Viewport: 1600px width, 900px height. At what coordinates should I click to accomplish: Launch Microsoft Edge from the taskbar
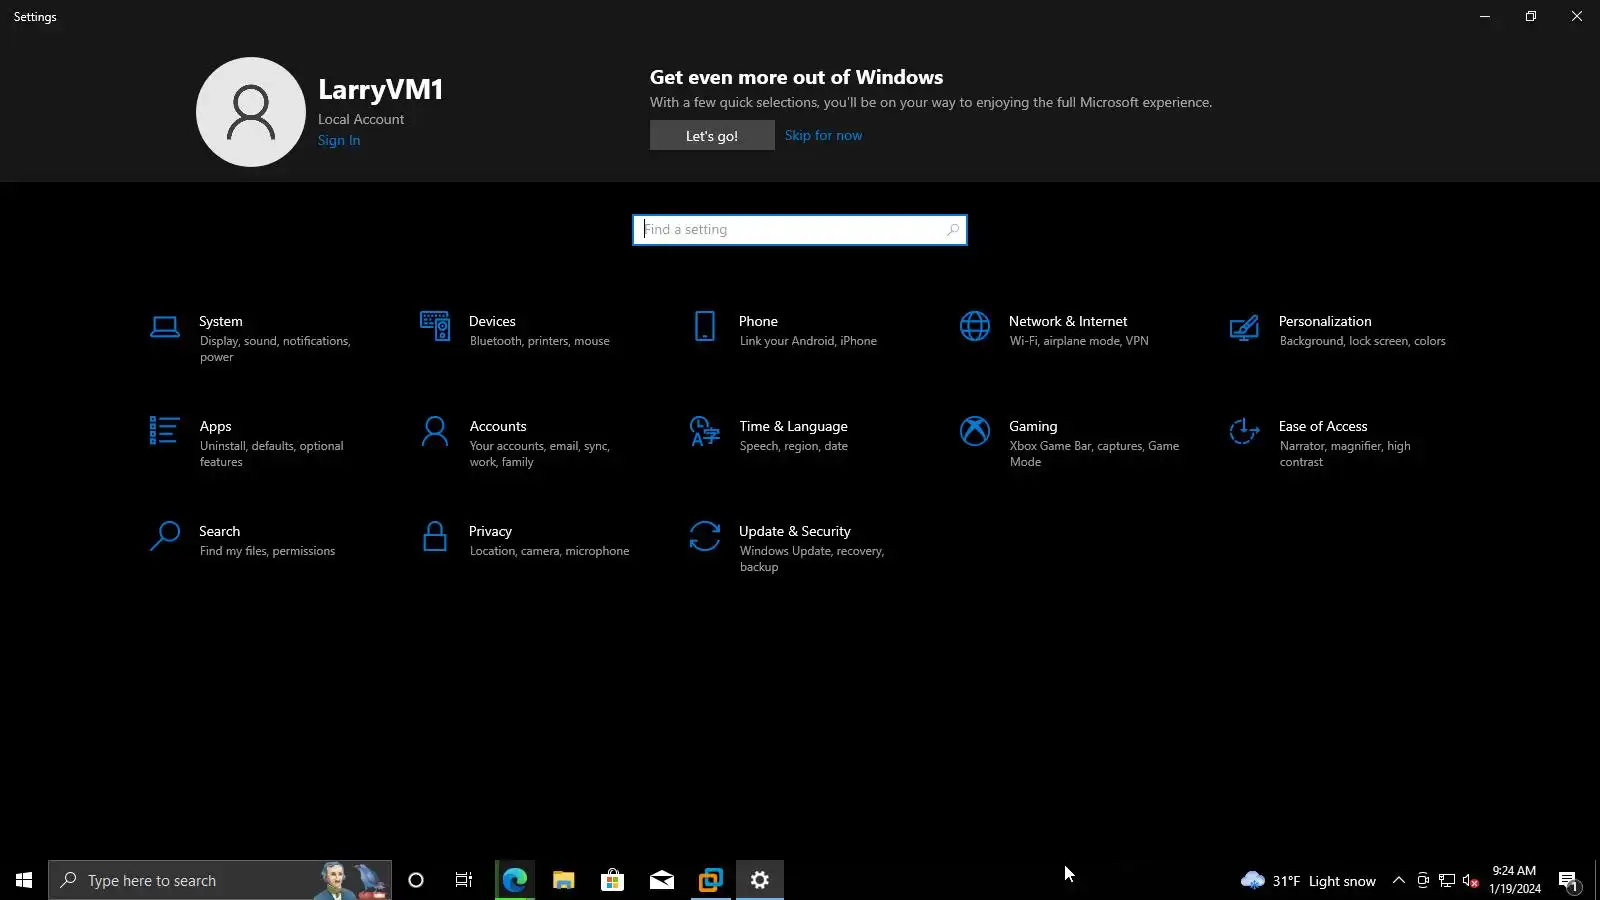(514, 880)
